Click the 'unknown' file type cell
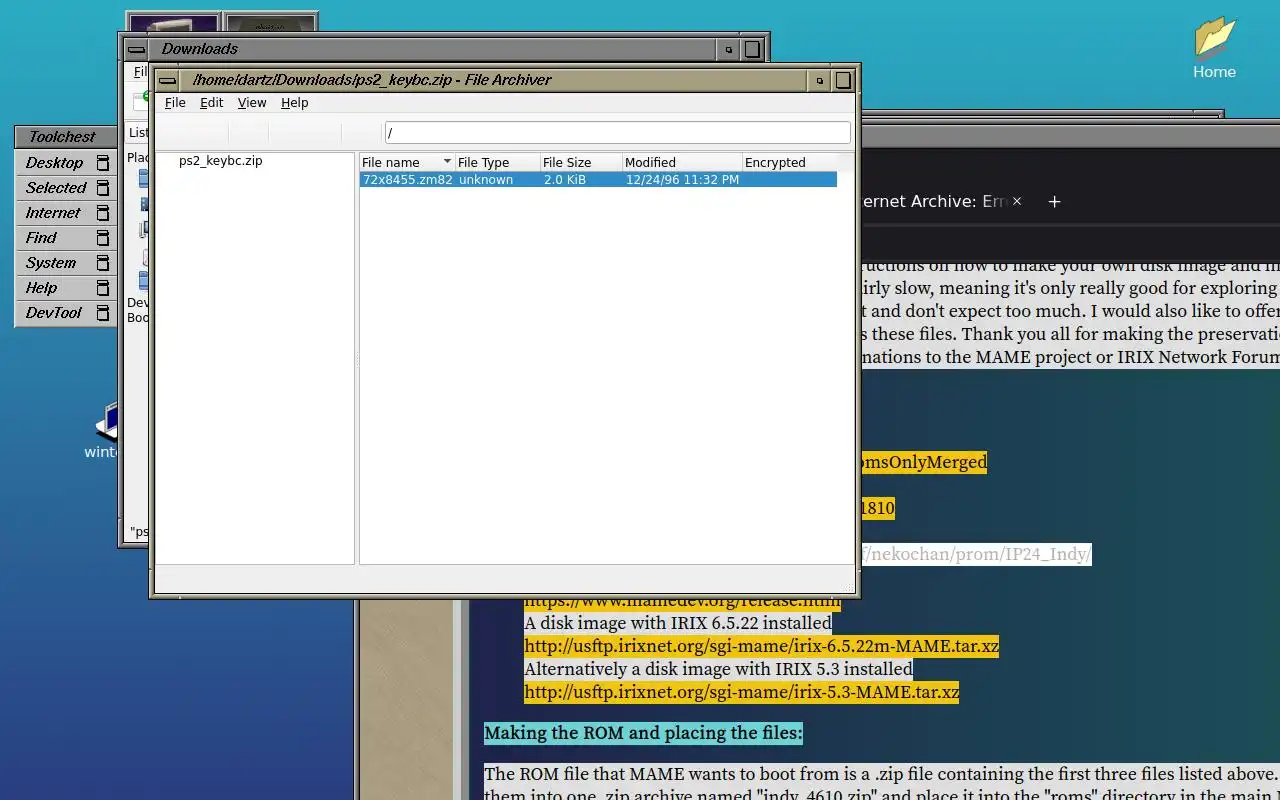The width and height of the screenshot is (1280, 800). (486, 180)
